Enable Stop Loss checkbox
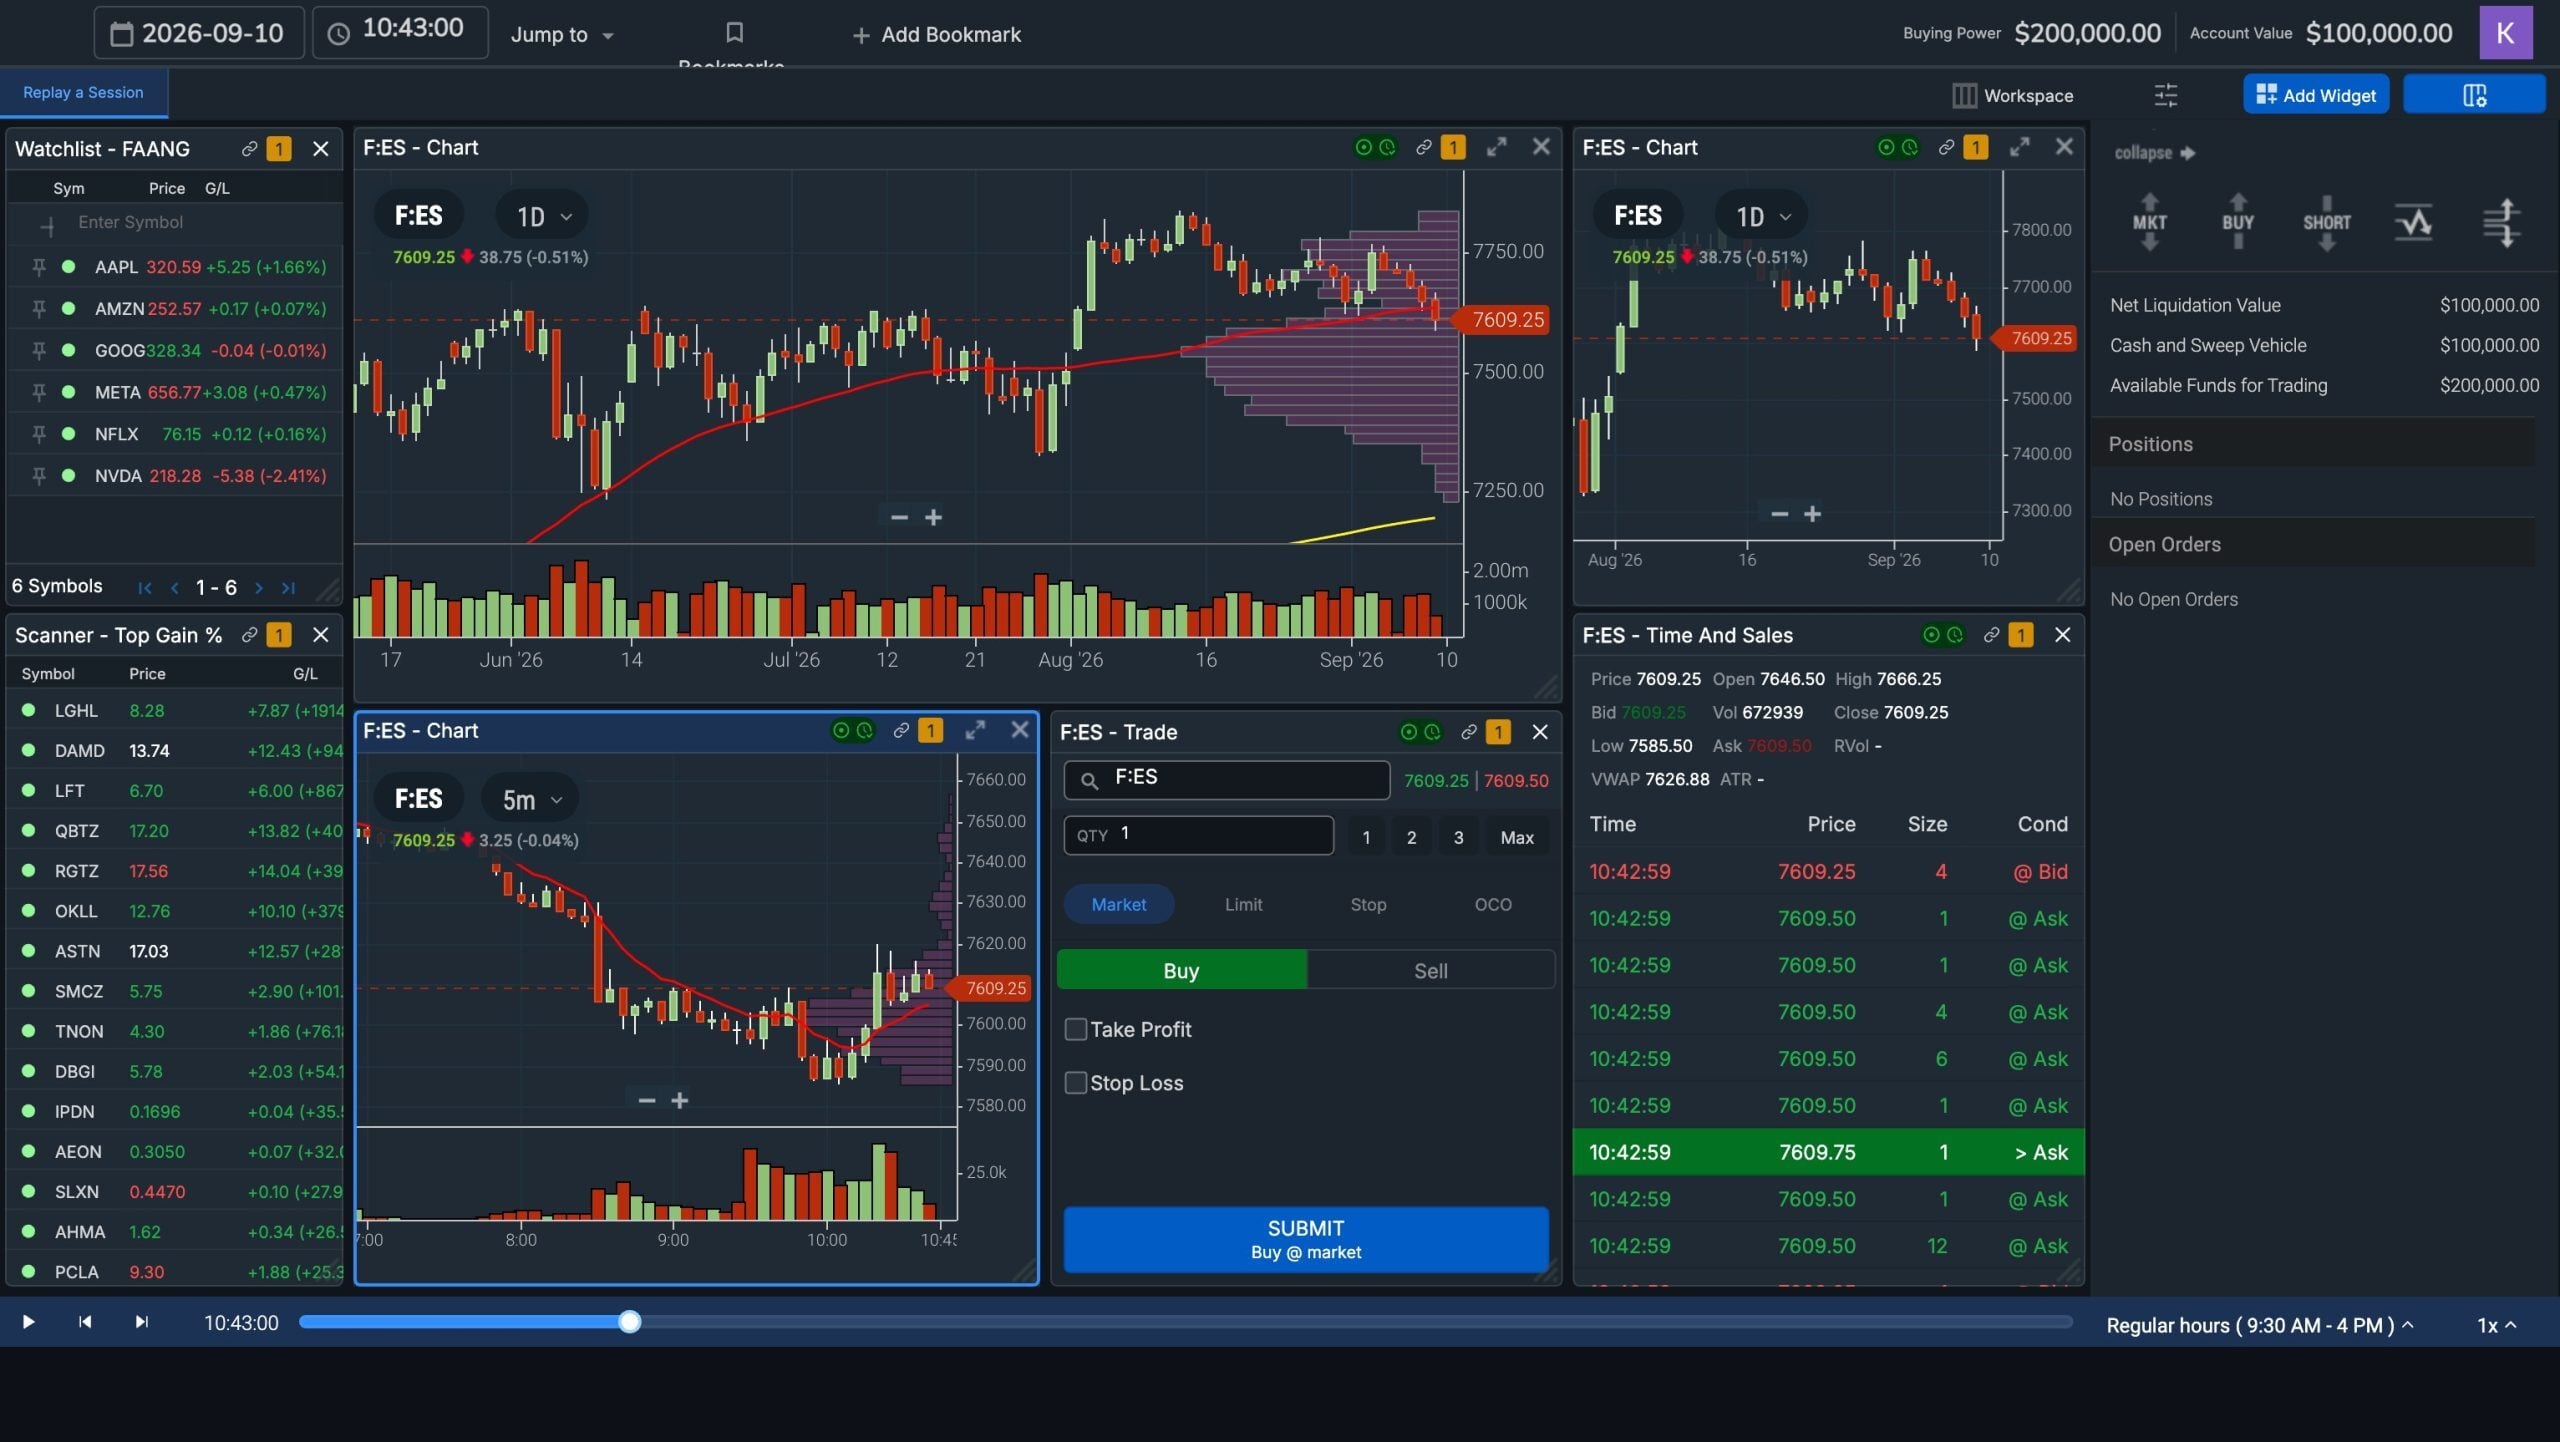 tap(1076, 1083)
